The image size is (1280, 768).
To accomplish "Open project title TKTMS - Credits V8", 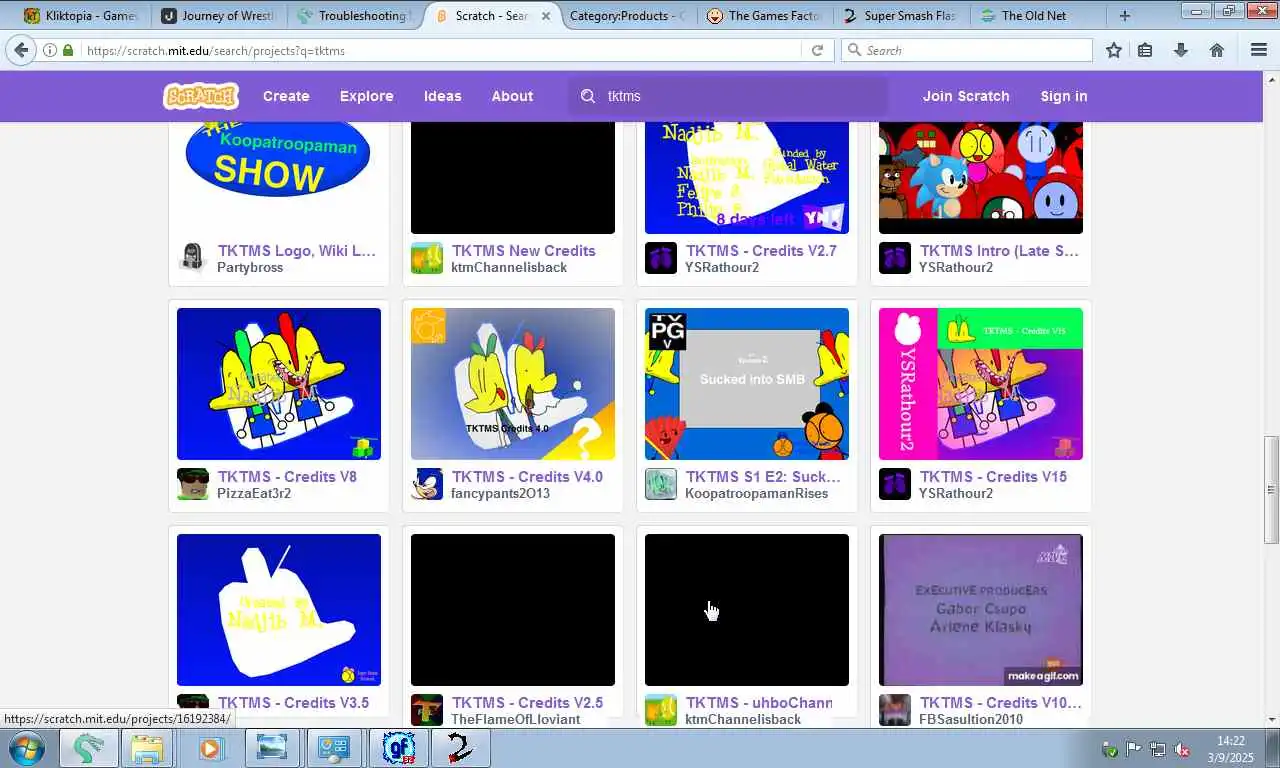I will click(x=287, y=477).
